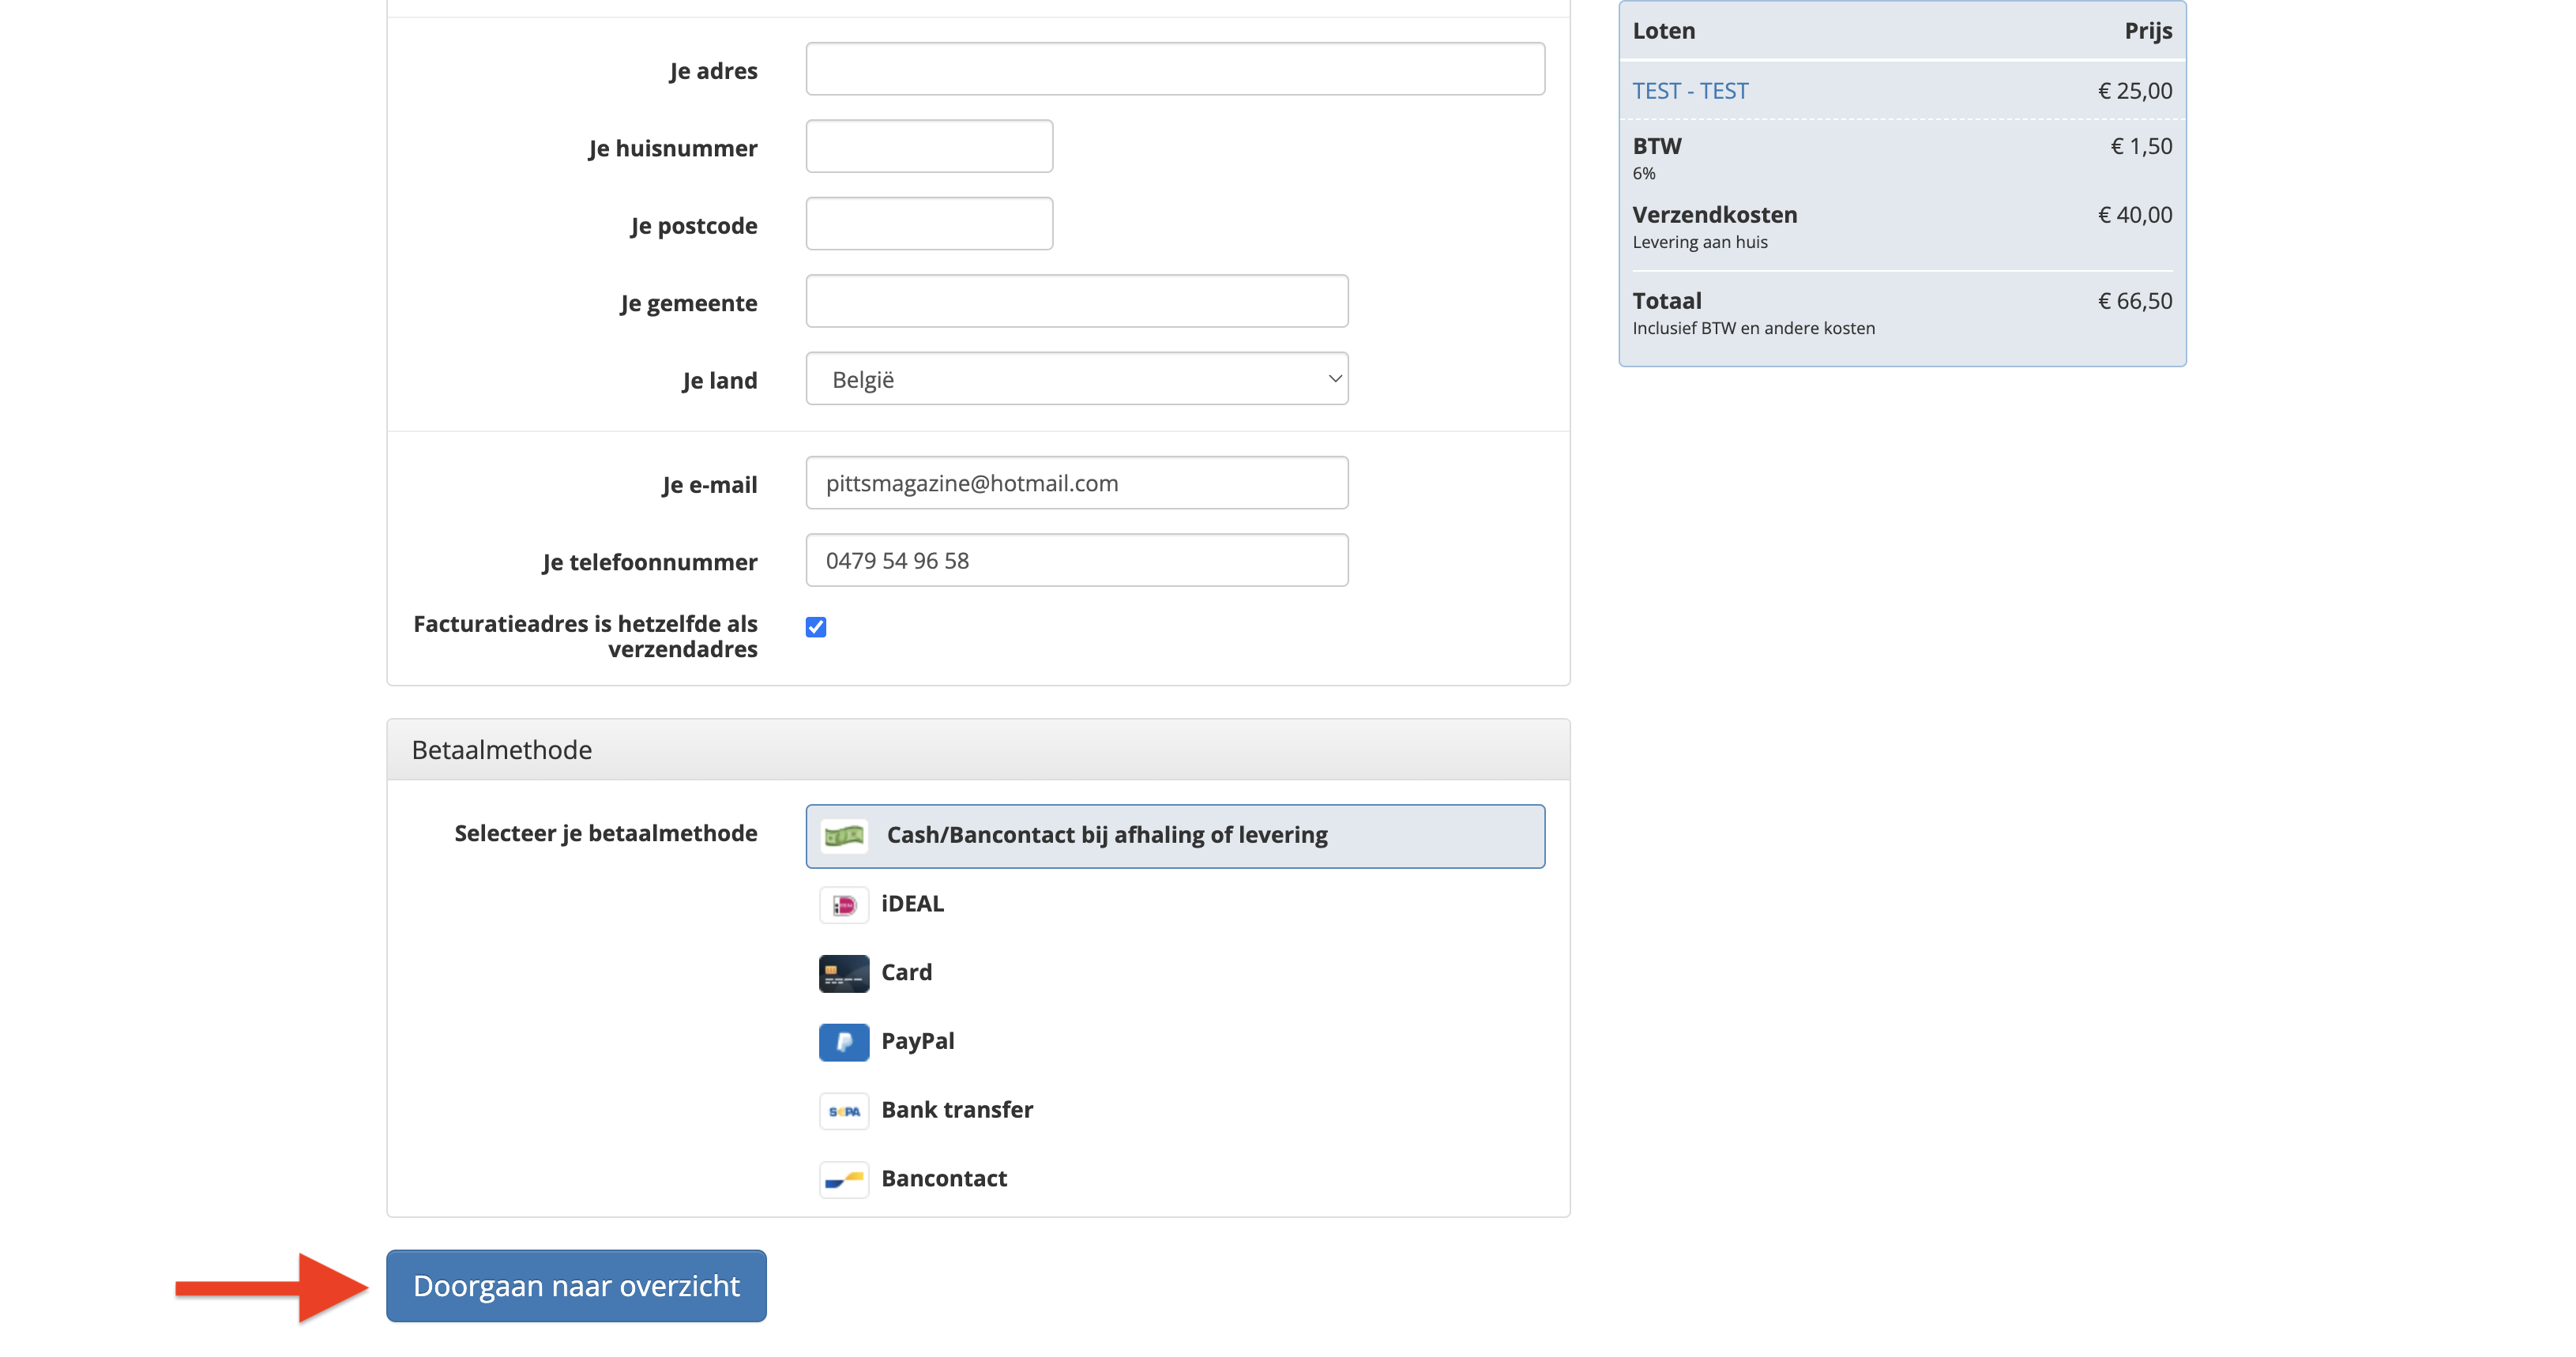
Task: Click the Je telefoonnummer field
Action: 1076,561
